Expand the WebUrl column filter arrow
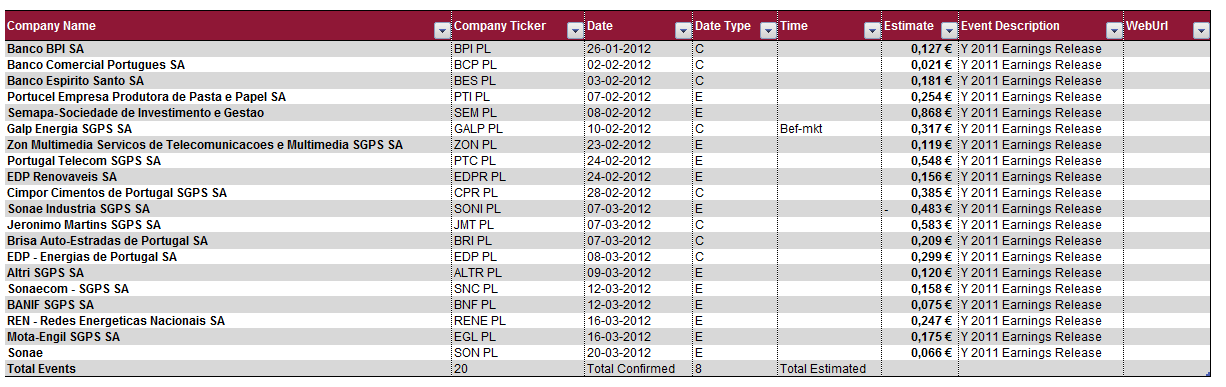 pos(1201,31)
